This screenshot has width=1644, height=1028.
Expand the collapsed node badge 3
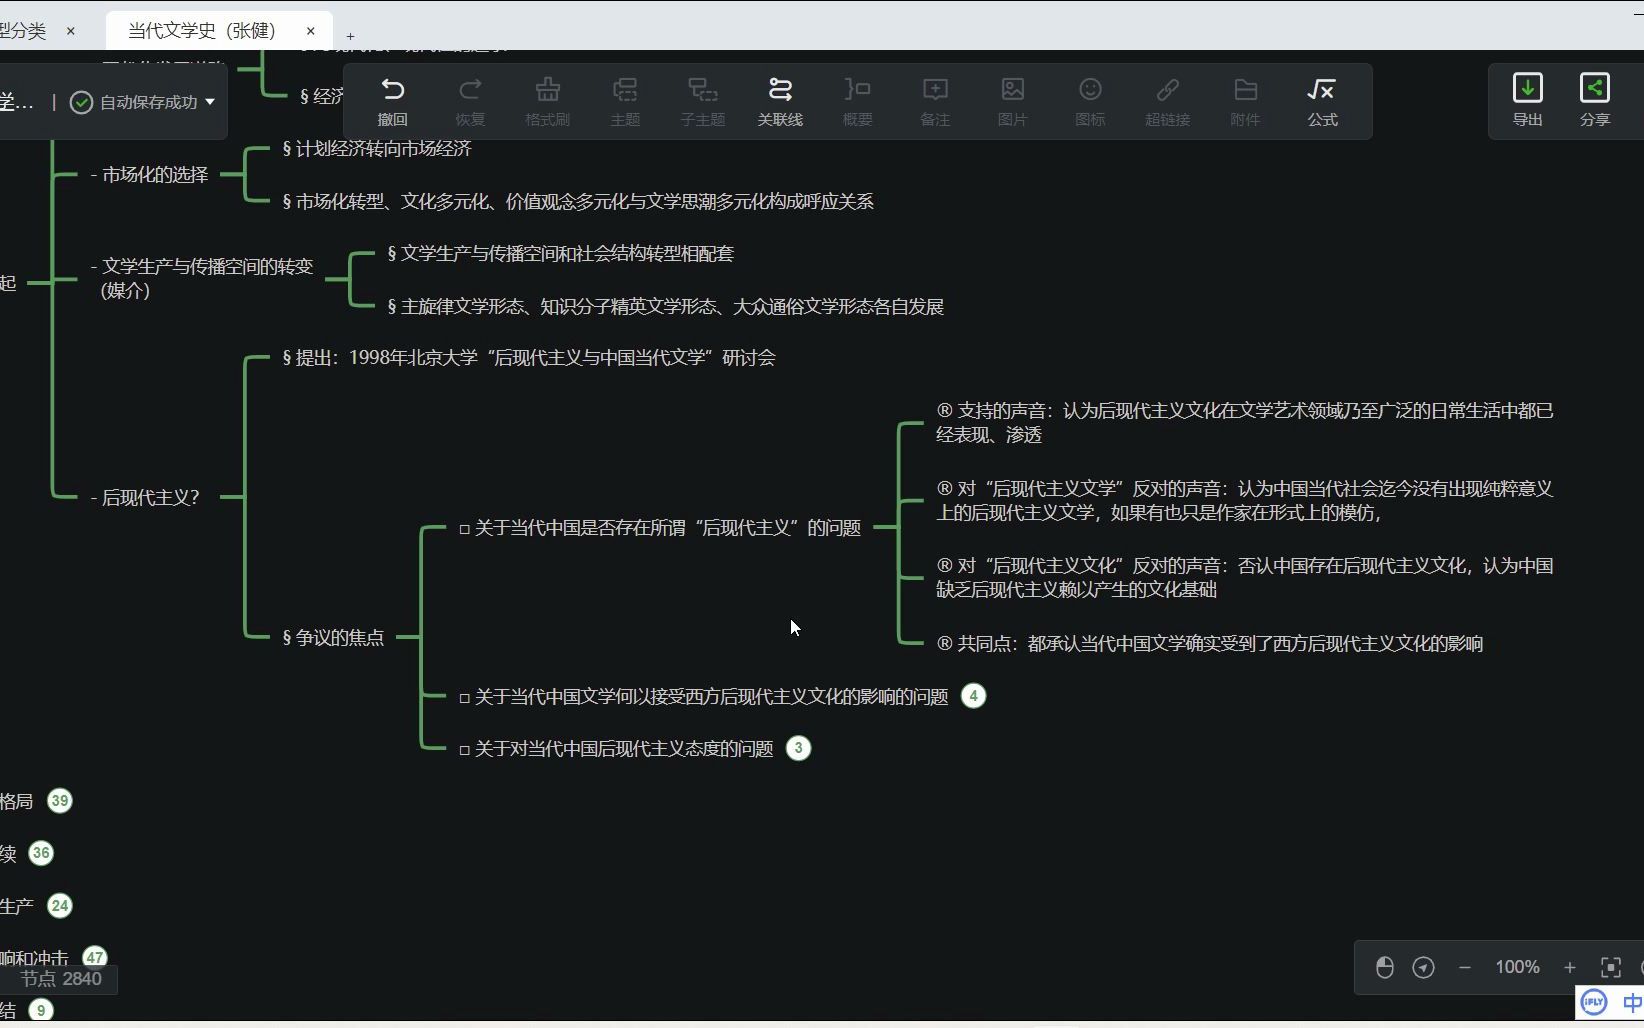[798, 748]
